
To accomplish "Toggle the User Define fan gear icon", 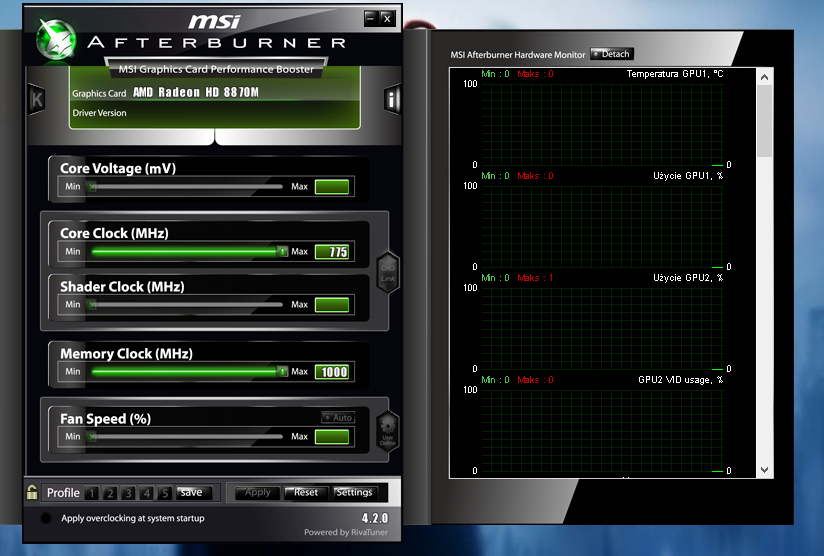I will coord(388,431).
